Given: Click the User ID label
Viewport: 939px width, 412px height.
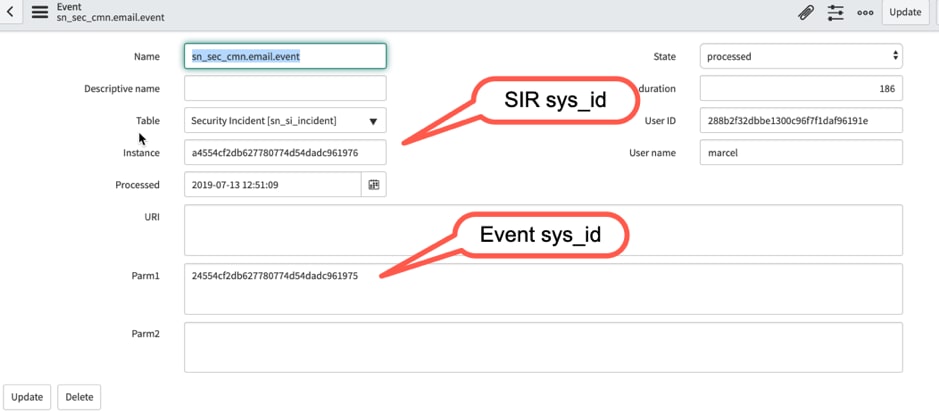Looking at the screenshot, I should (660, 121).
